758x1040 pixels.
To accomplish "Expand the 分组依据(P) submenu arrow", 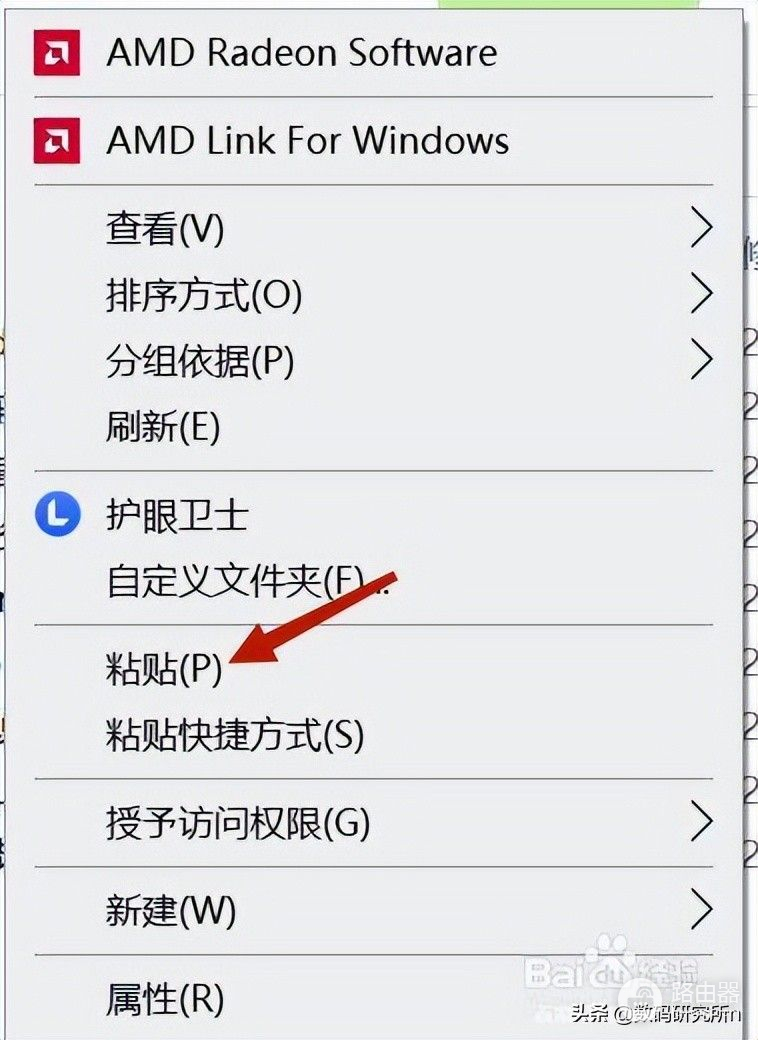I will click(x=701, y=359).
